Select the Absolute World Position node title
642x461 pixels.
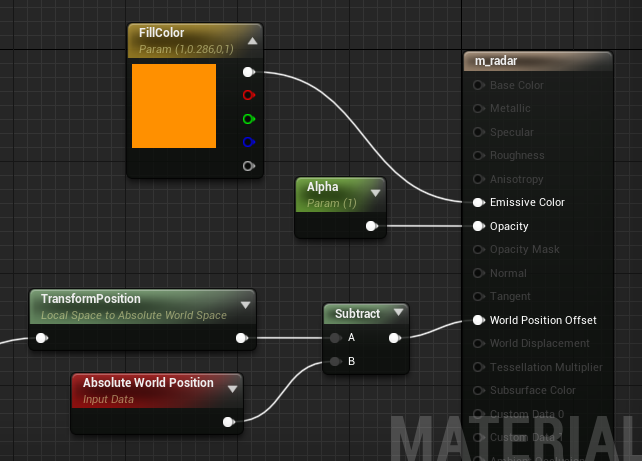(x=148, y=382)
